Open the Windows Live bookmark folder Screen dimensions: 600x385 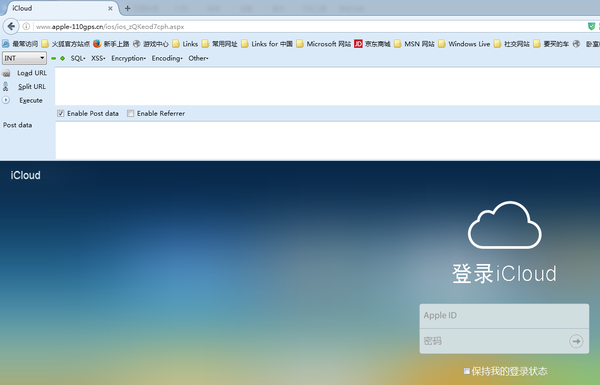[464, 44]
